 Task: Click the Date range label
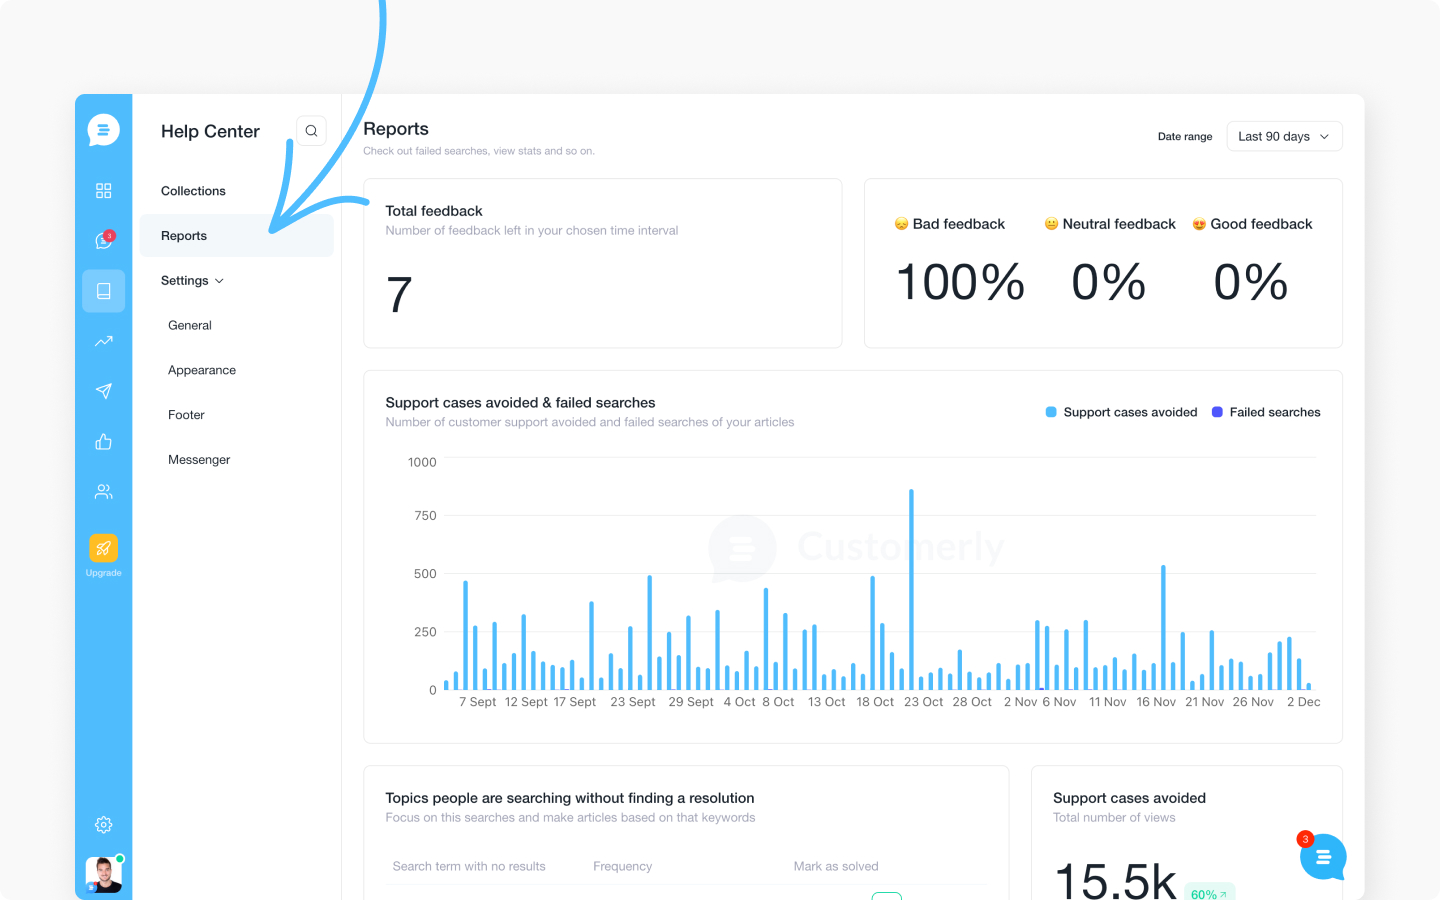[1185, 137]
